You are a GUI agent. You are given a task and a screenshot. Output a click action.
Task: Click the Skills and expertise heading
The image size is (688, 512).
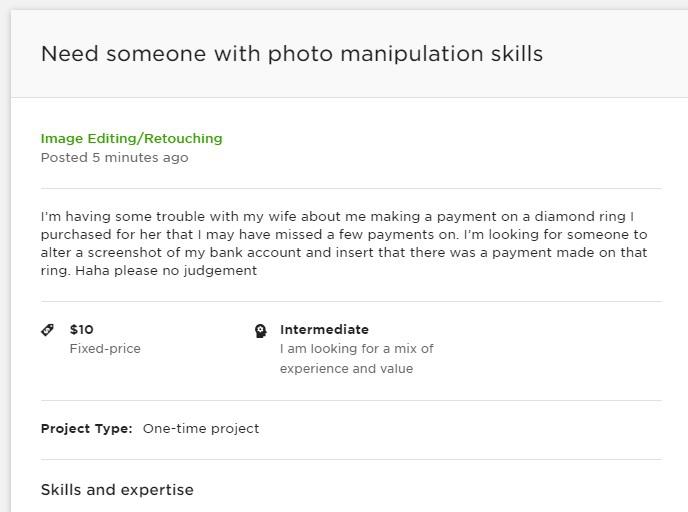click(117, 489)
